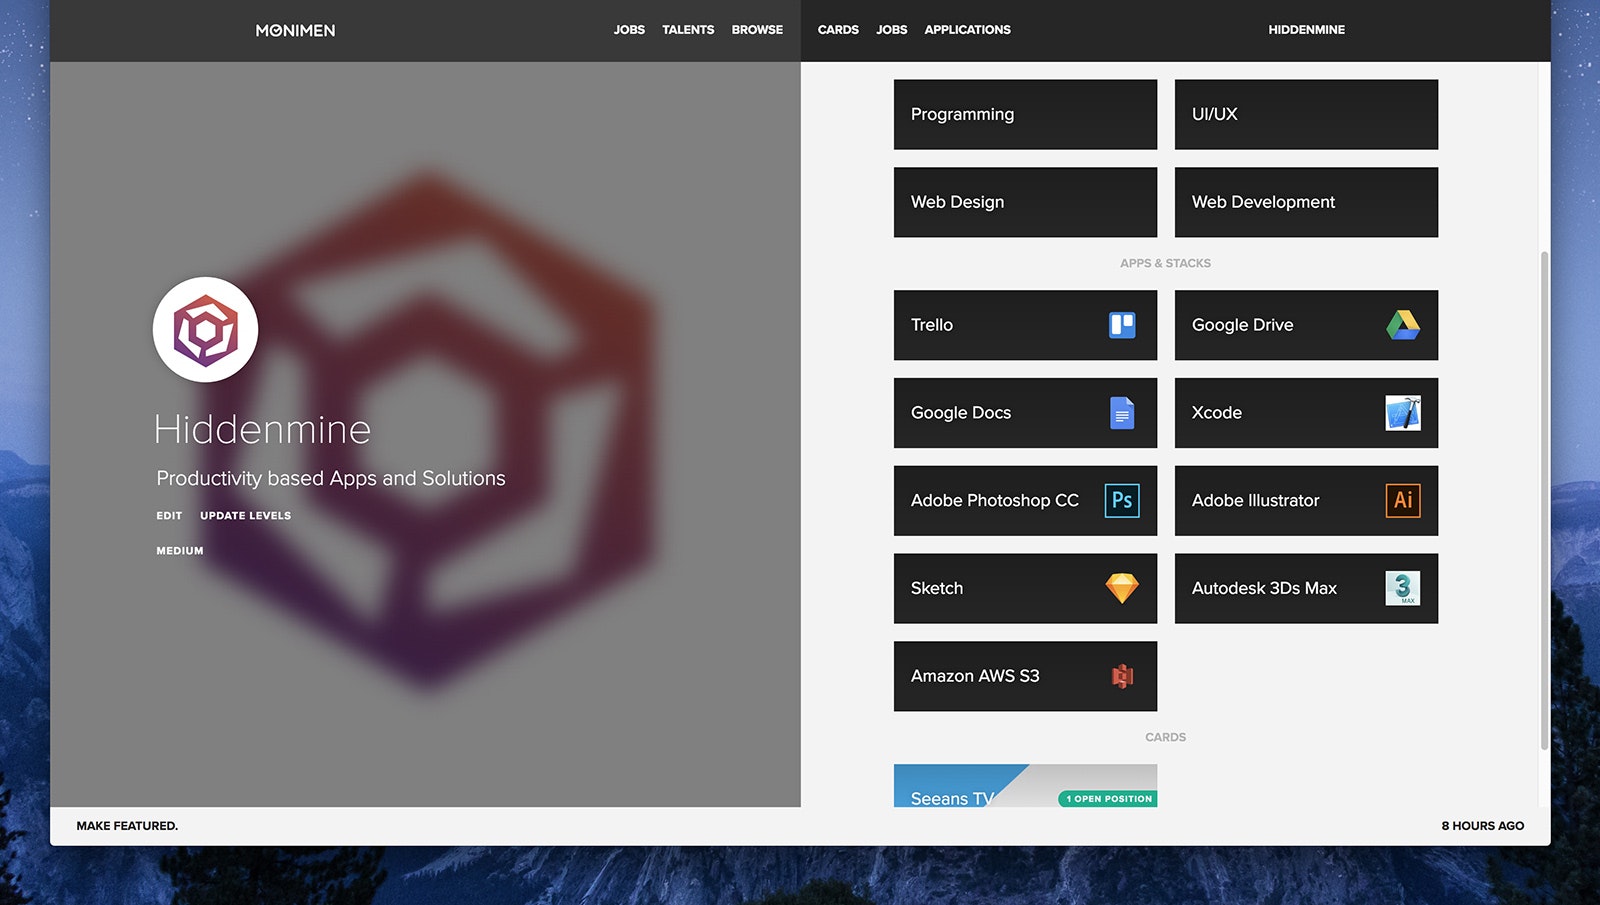Image resolution: width=1600 pixels, height=905 pixels.
Task: Click the Google Drive triangle icon
Action: pyautogui.click(x=1403, y=325)
